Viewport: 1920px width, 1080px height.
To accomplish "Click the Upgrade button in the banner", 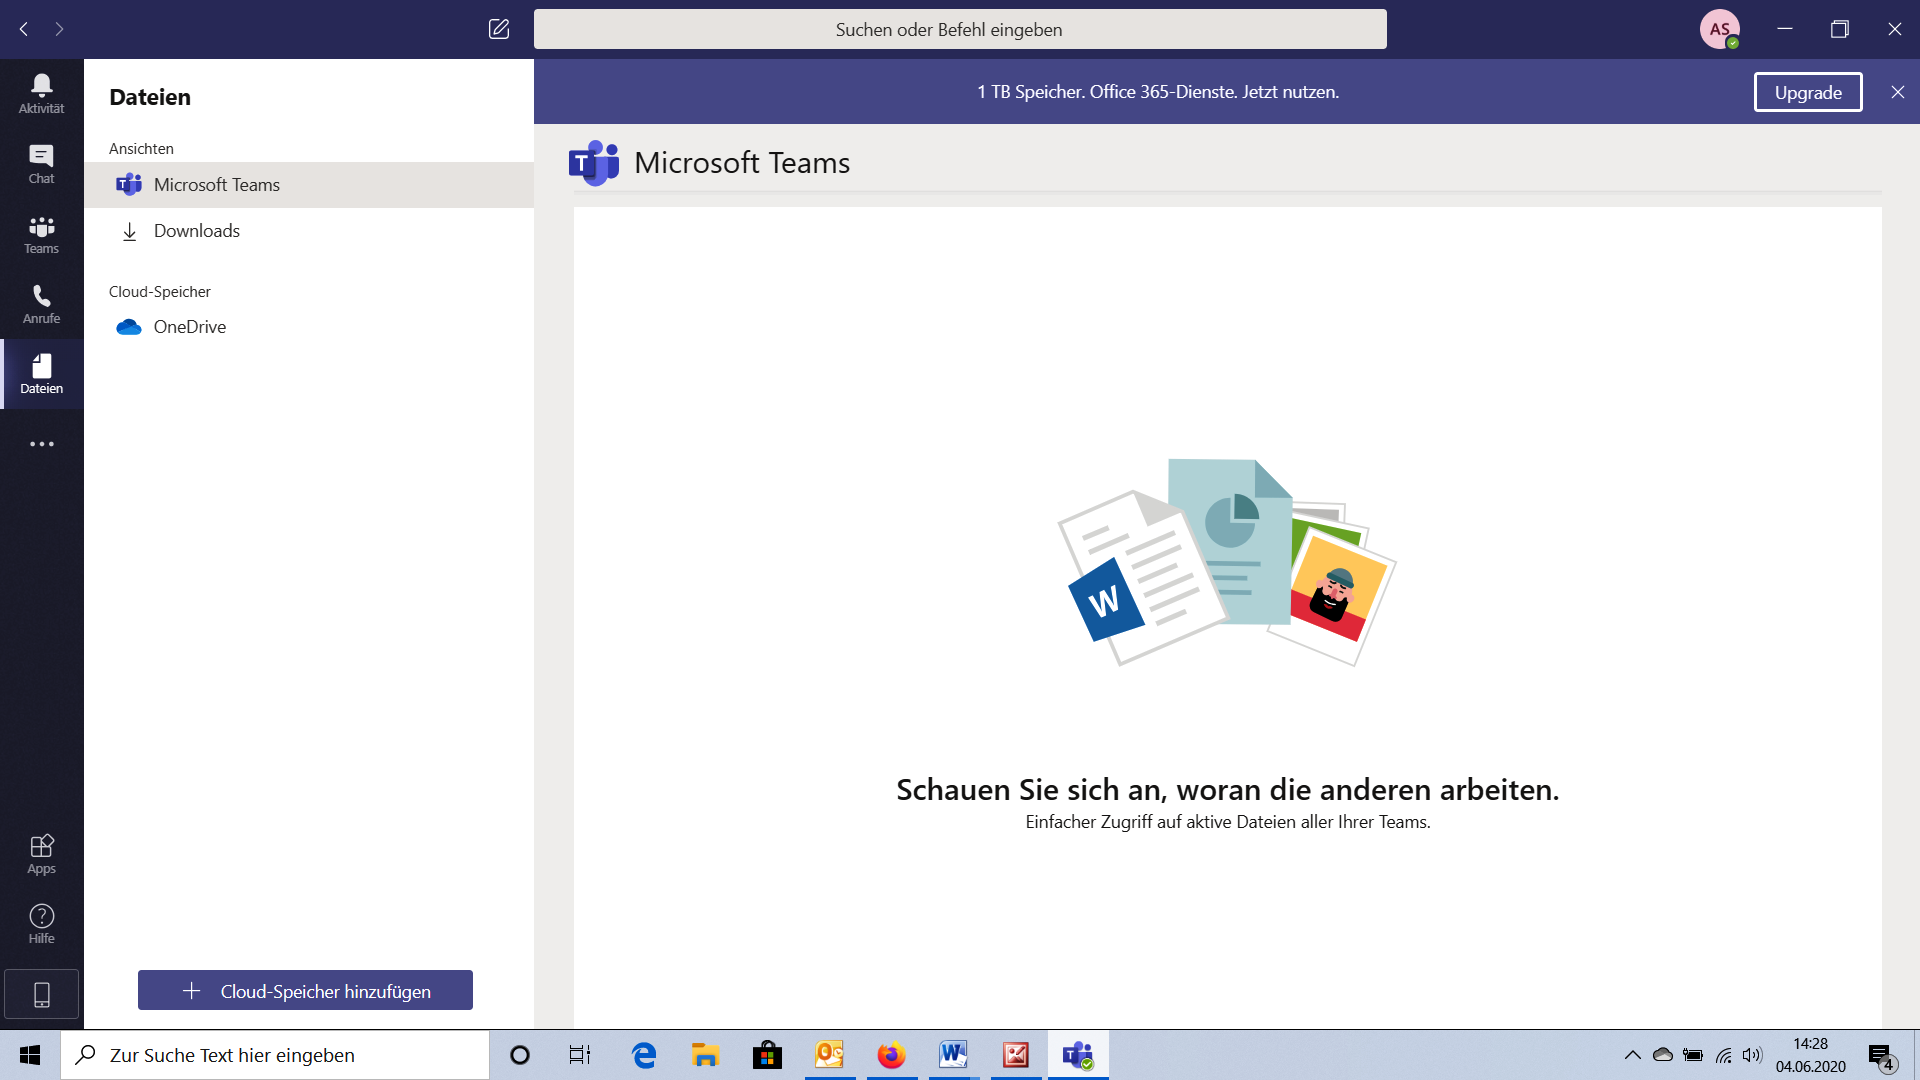I will (x=1808, y=92).
